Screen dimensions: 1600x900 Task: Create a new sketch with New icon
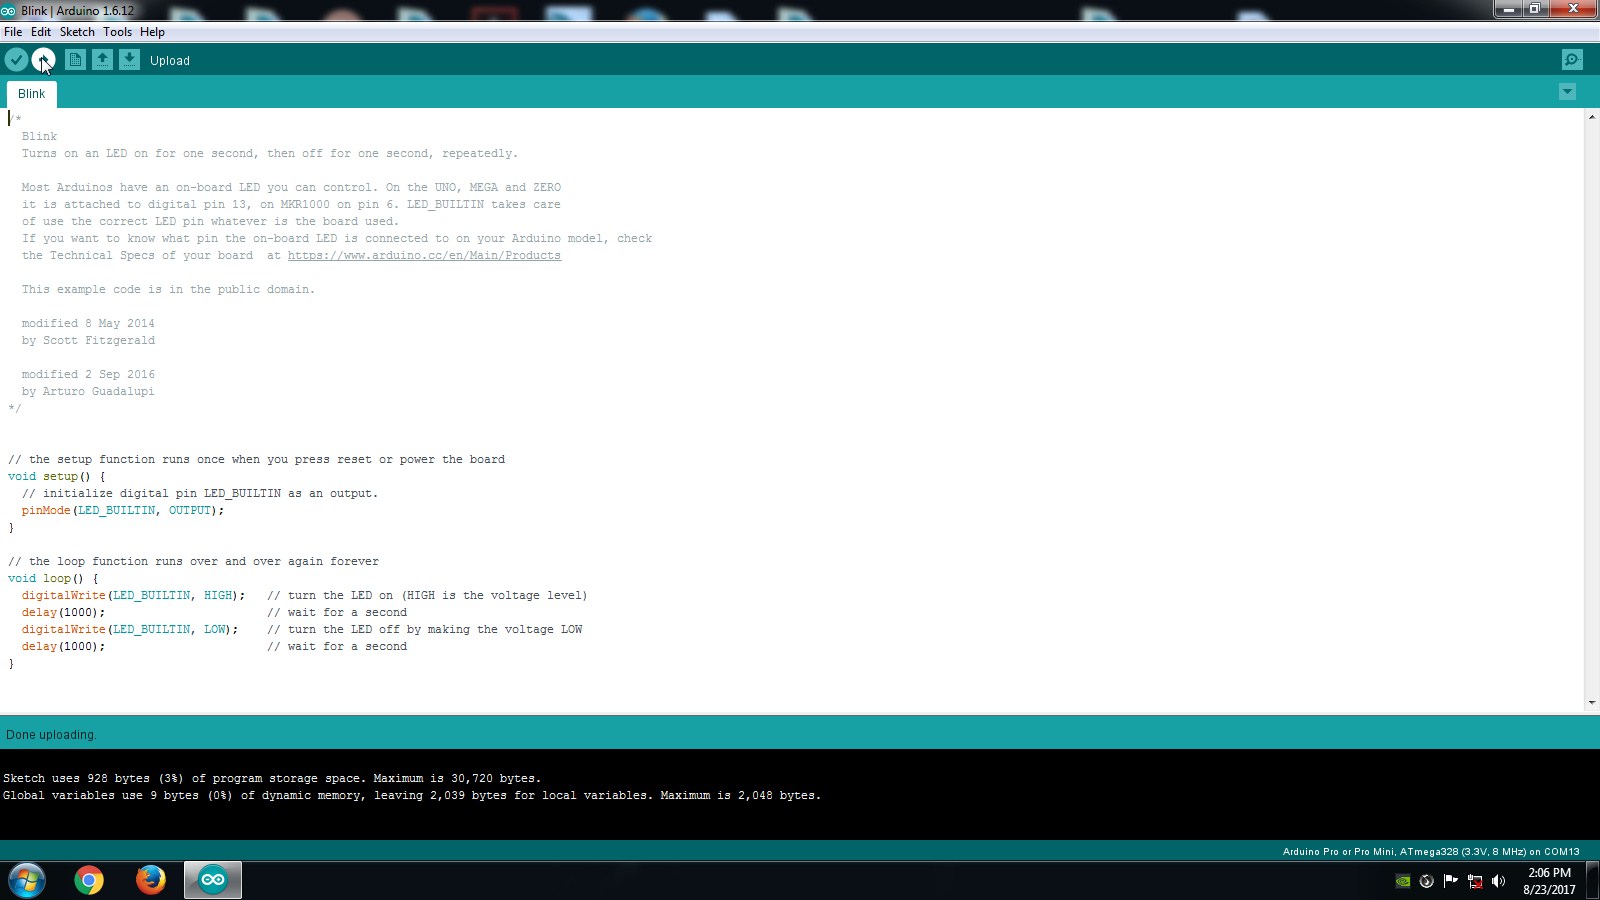coord(75,60)
